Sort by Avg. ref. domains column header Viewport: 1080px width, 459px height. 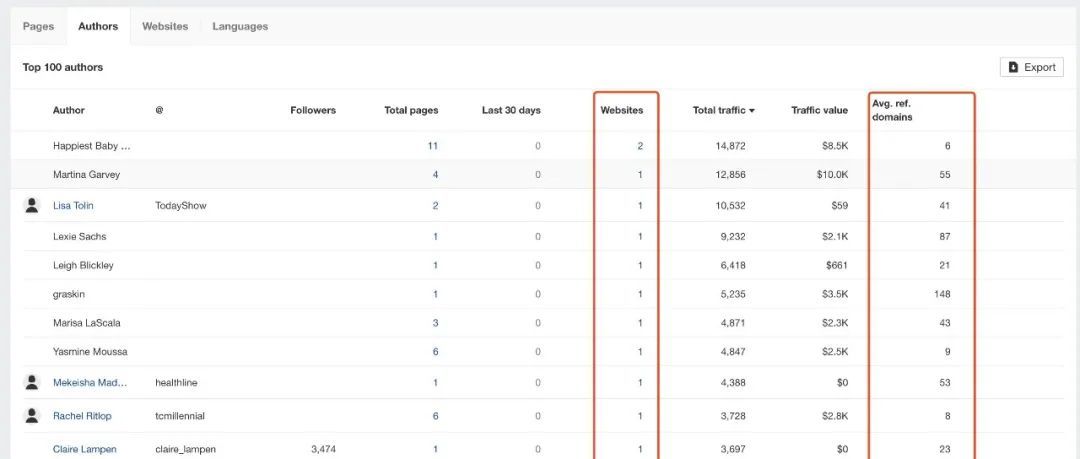click(892, 110)
